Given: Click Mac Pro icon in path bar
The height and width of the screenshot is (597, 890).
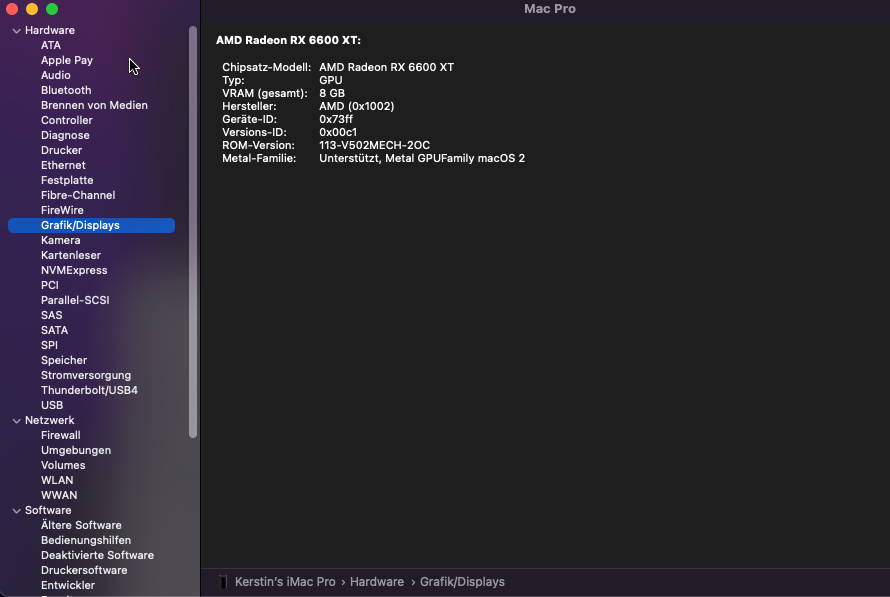Looking at the screenshot, I should pyautogui.click(x=223, y=582).
